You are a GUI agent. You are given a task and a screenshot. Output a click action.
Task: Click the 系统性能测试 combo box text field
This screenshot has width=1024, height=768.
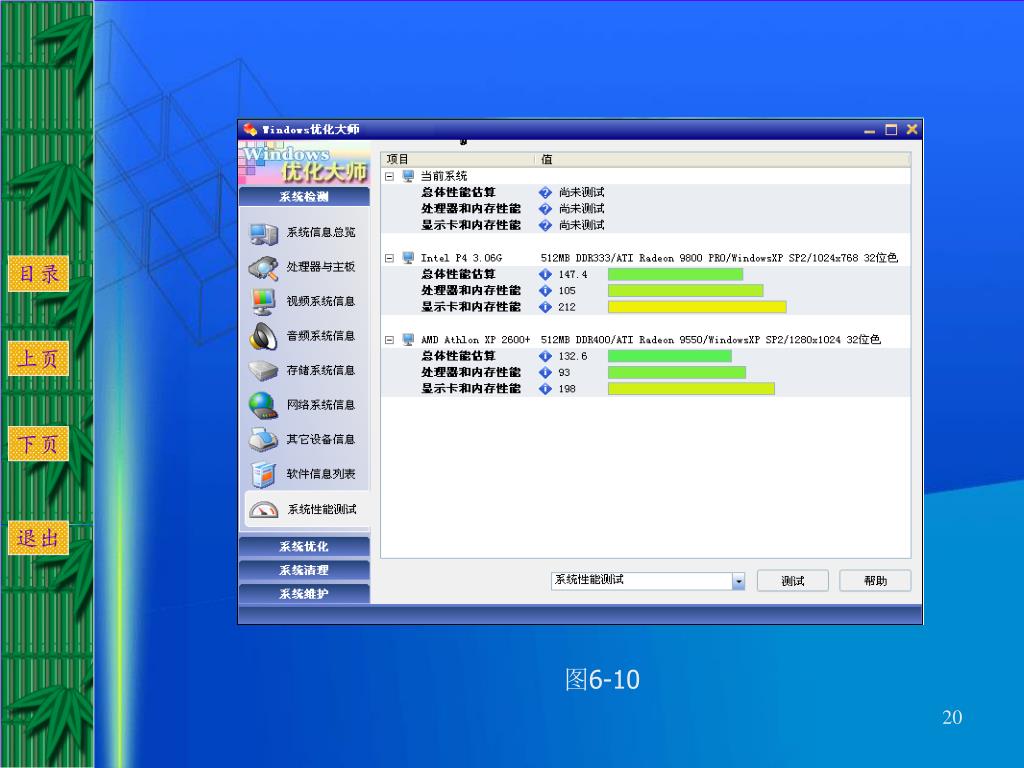(642, 581)
